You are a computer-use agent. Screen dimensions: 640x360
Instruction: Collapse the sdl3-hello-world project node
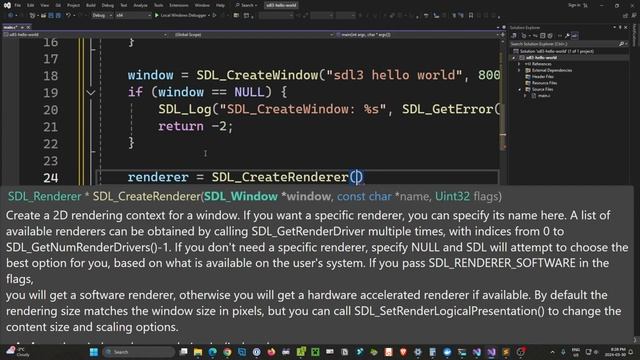coord(514,58)
